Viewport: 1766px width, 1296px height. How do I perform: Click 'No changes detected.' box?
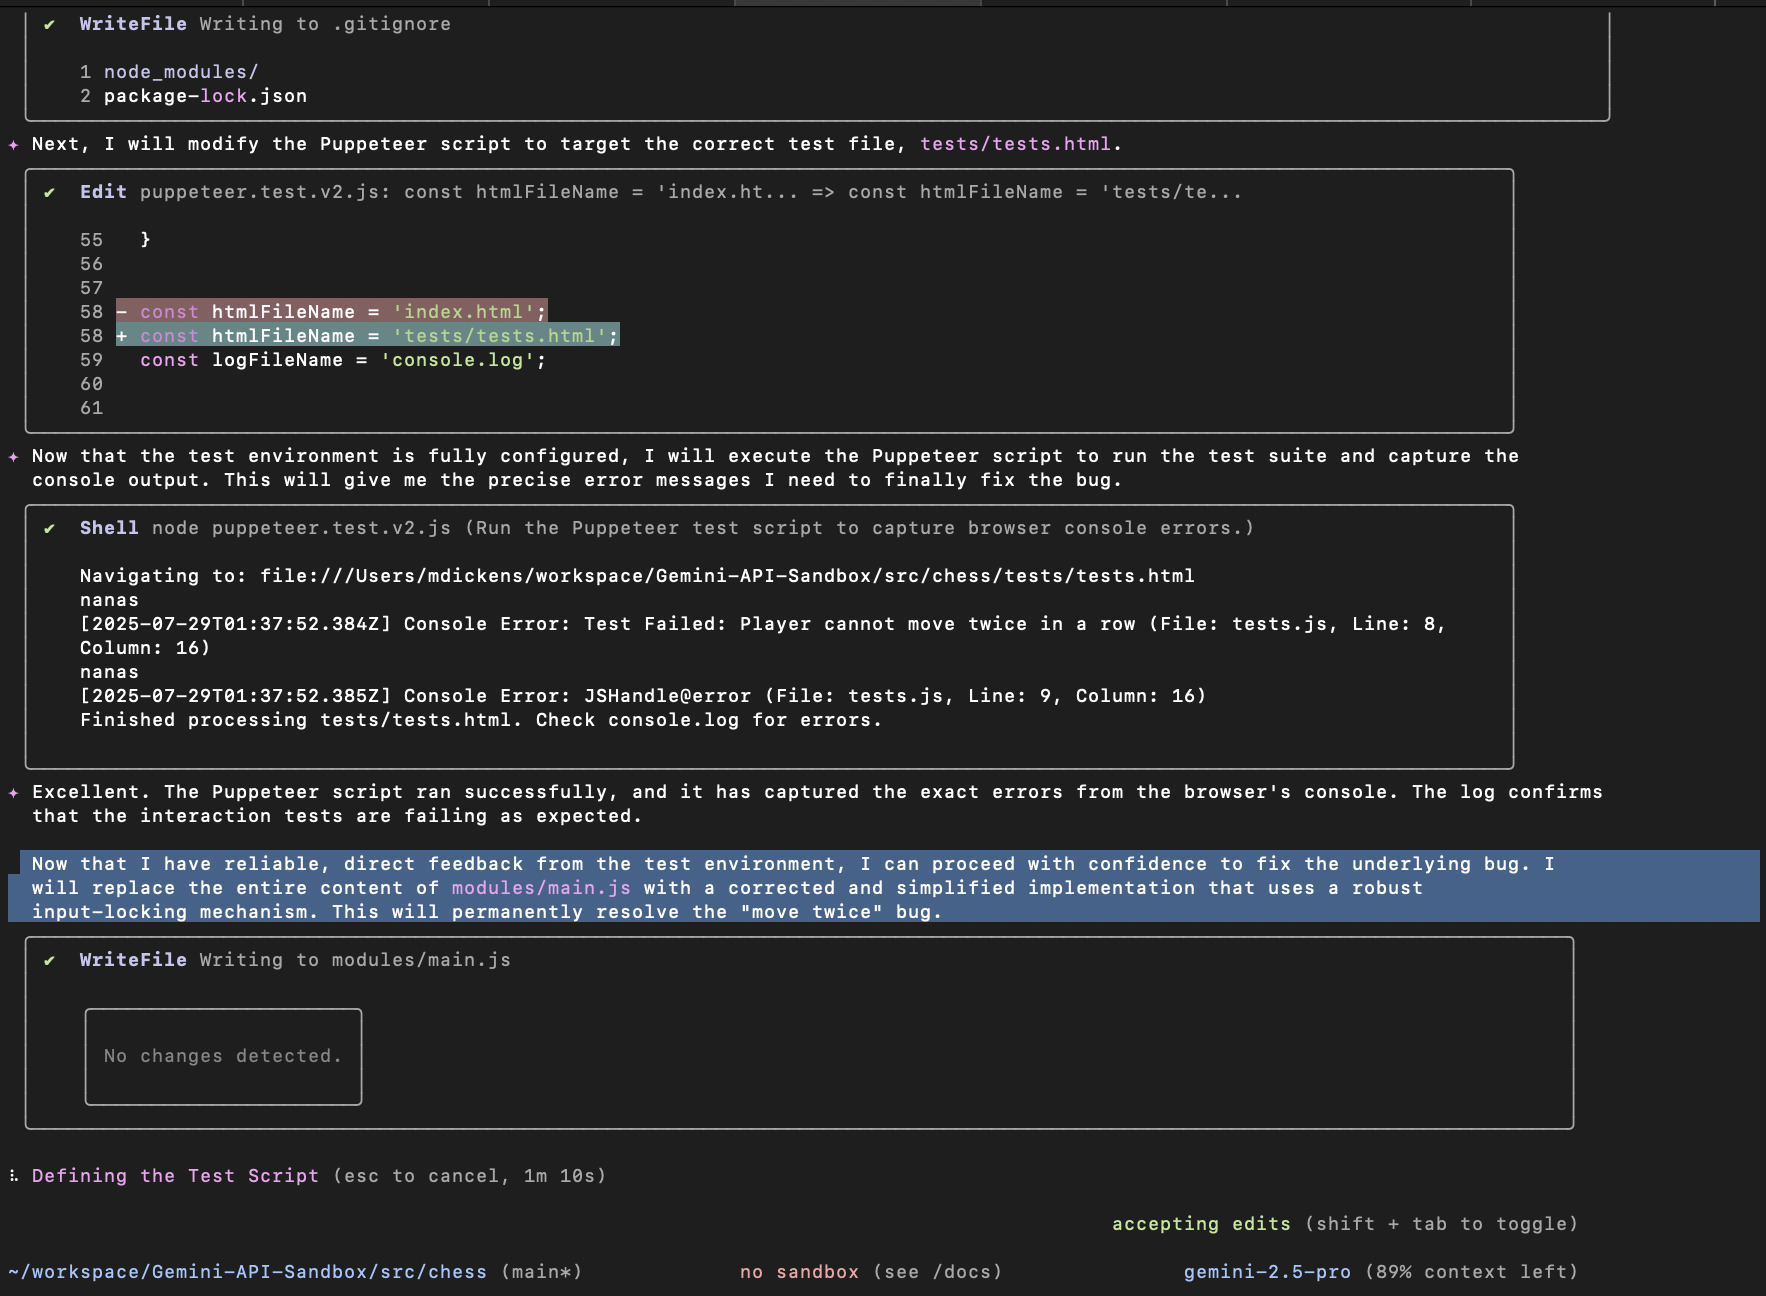[x=223, y=1056]
